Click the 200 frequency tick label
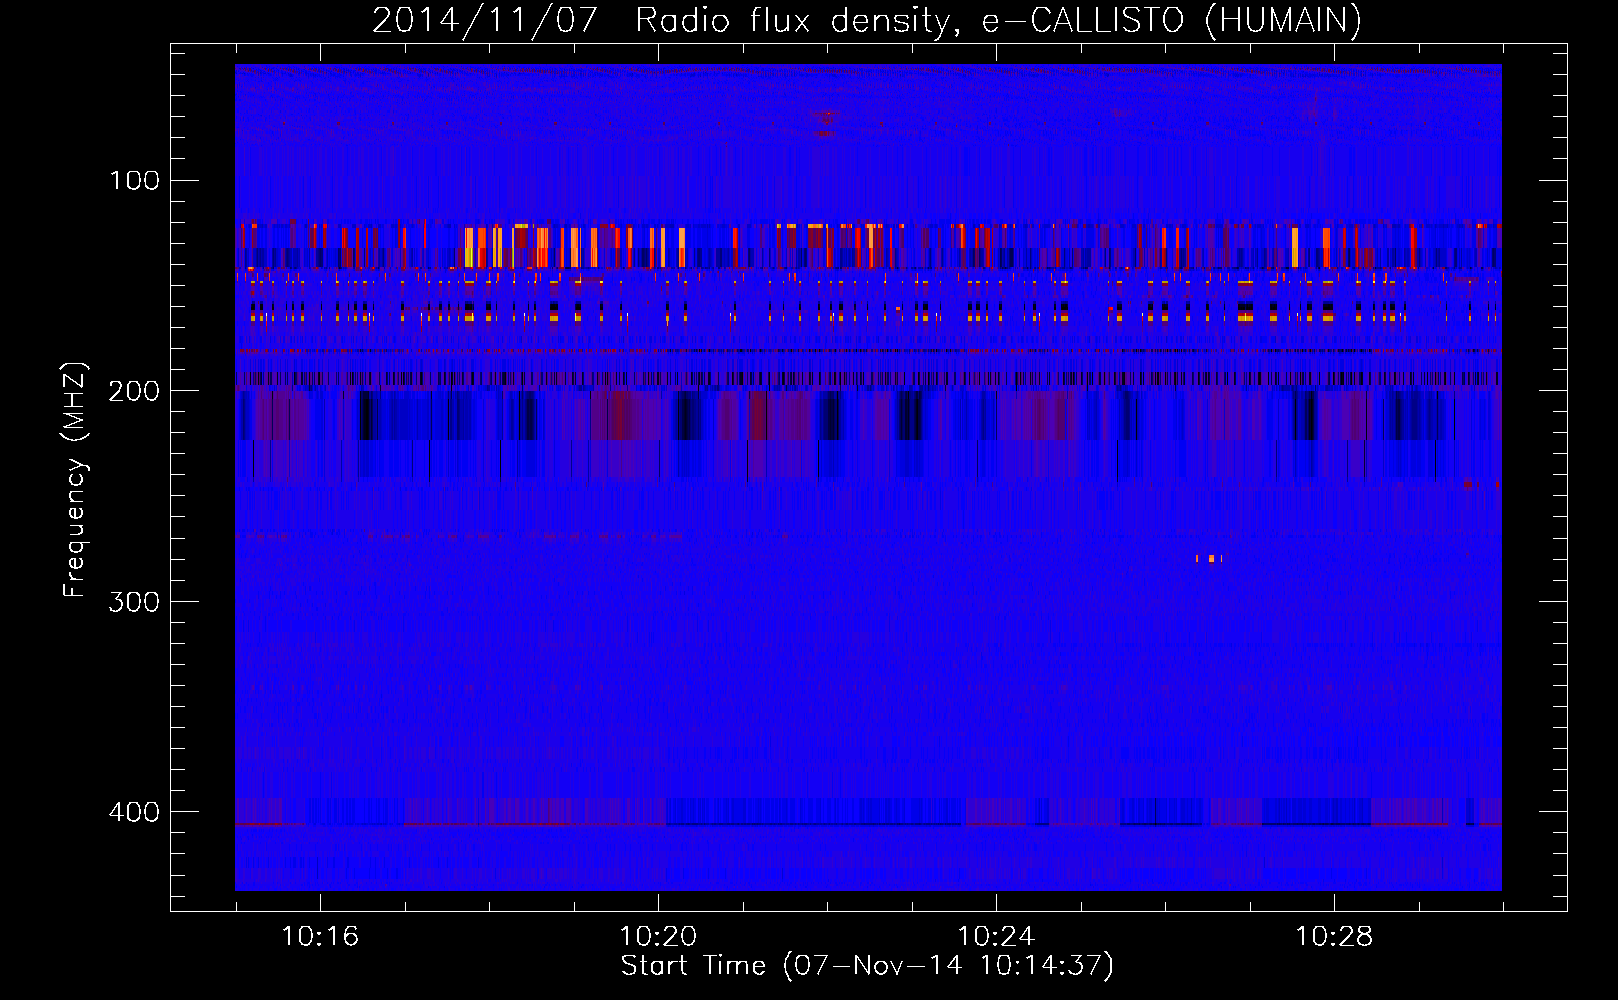 [134, 391]
